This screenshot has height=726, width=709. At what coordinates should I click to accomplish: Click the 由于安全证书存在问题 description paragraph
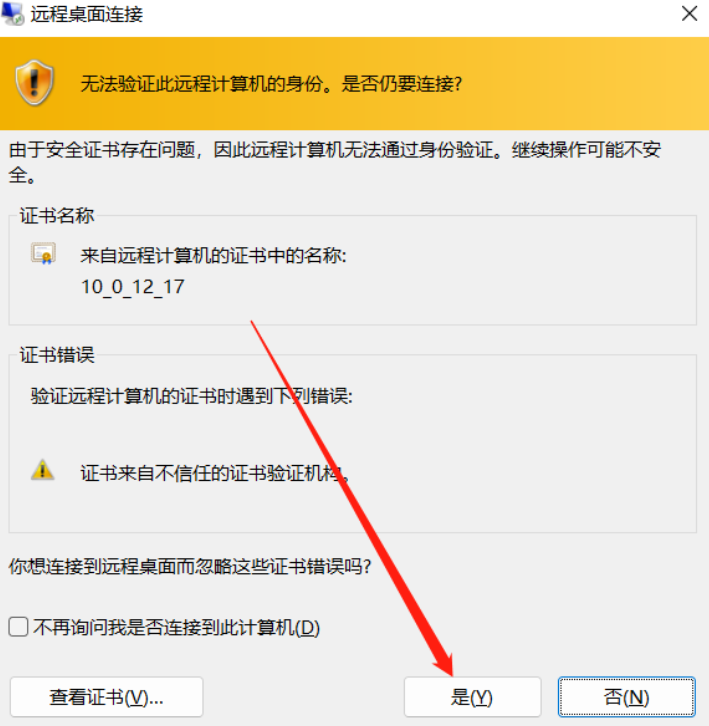point(335,162)
